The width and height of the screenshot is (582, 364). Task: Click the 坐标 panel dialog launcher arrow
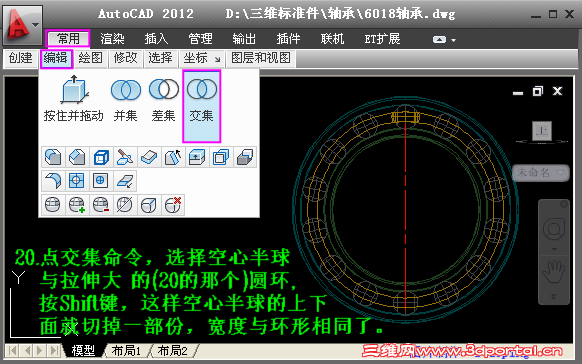click(218, 59)
